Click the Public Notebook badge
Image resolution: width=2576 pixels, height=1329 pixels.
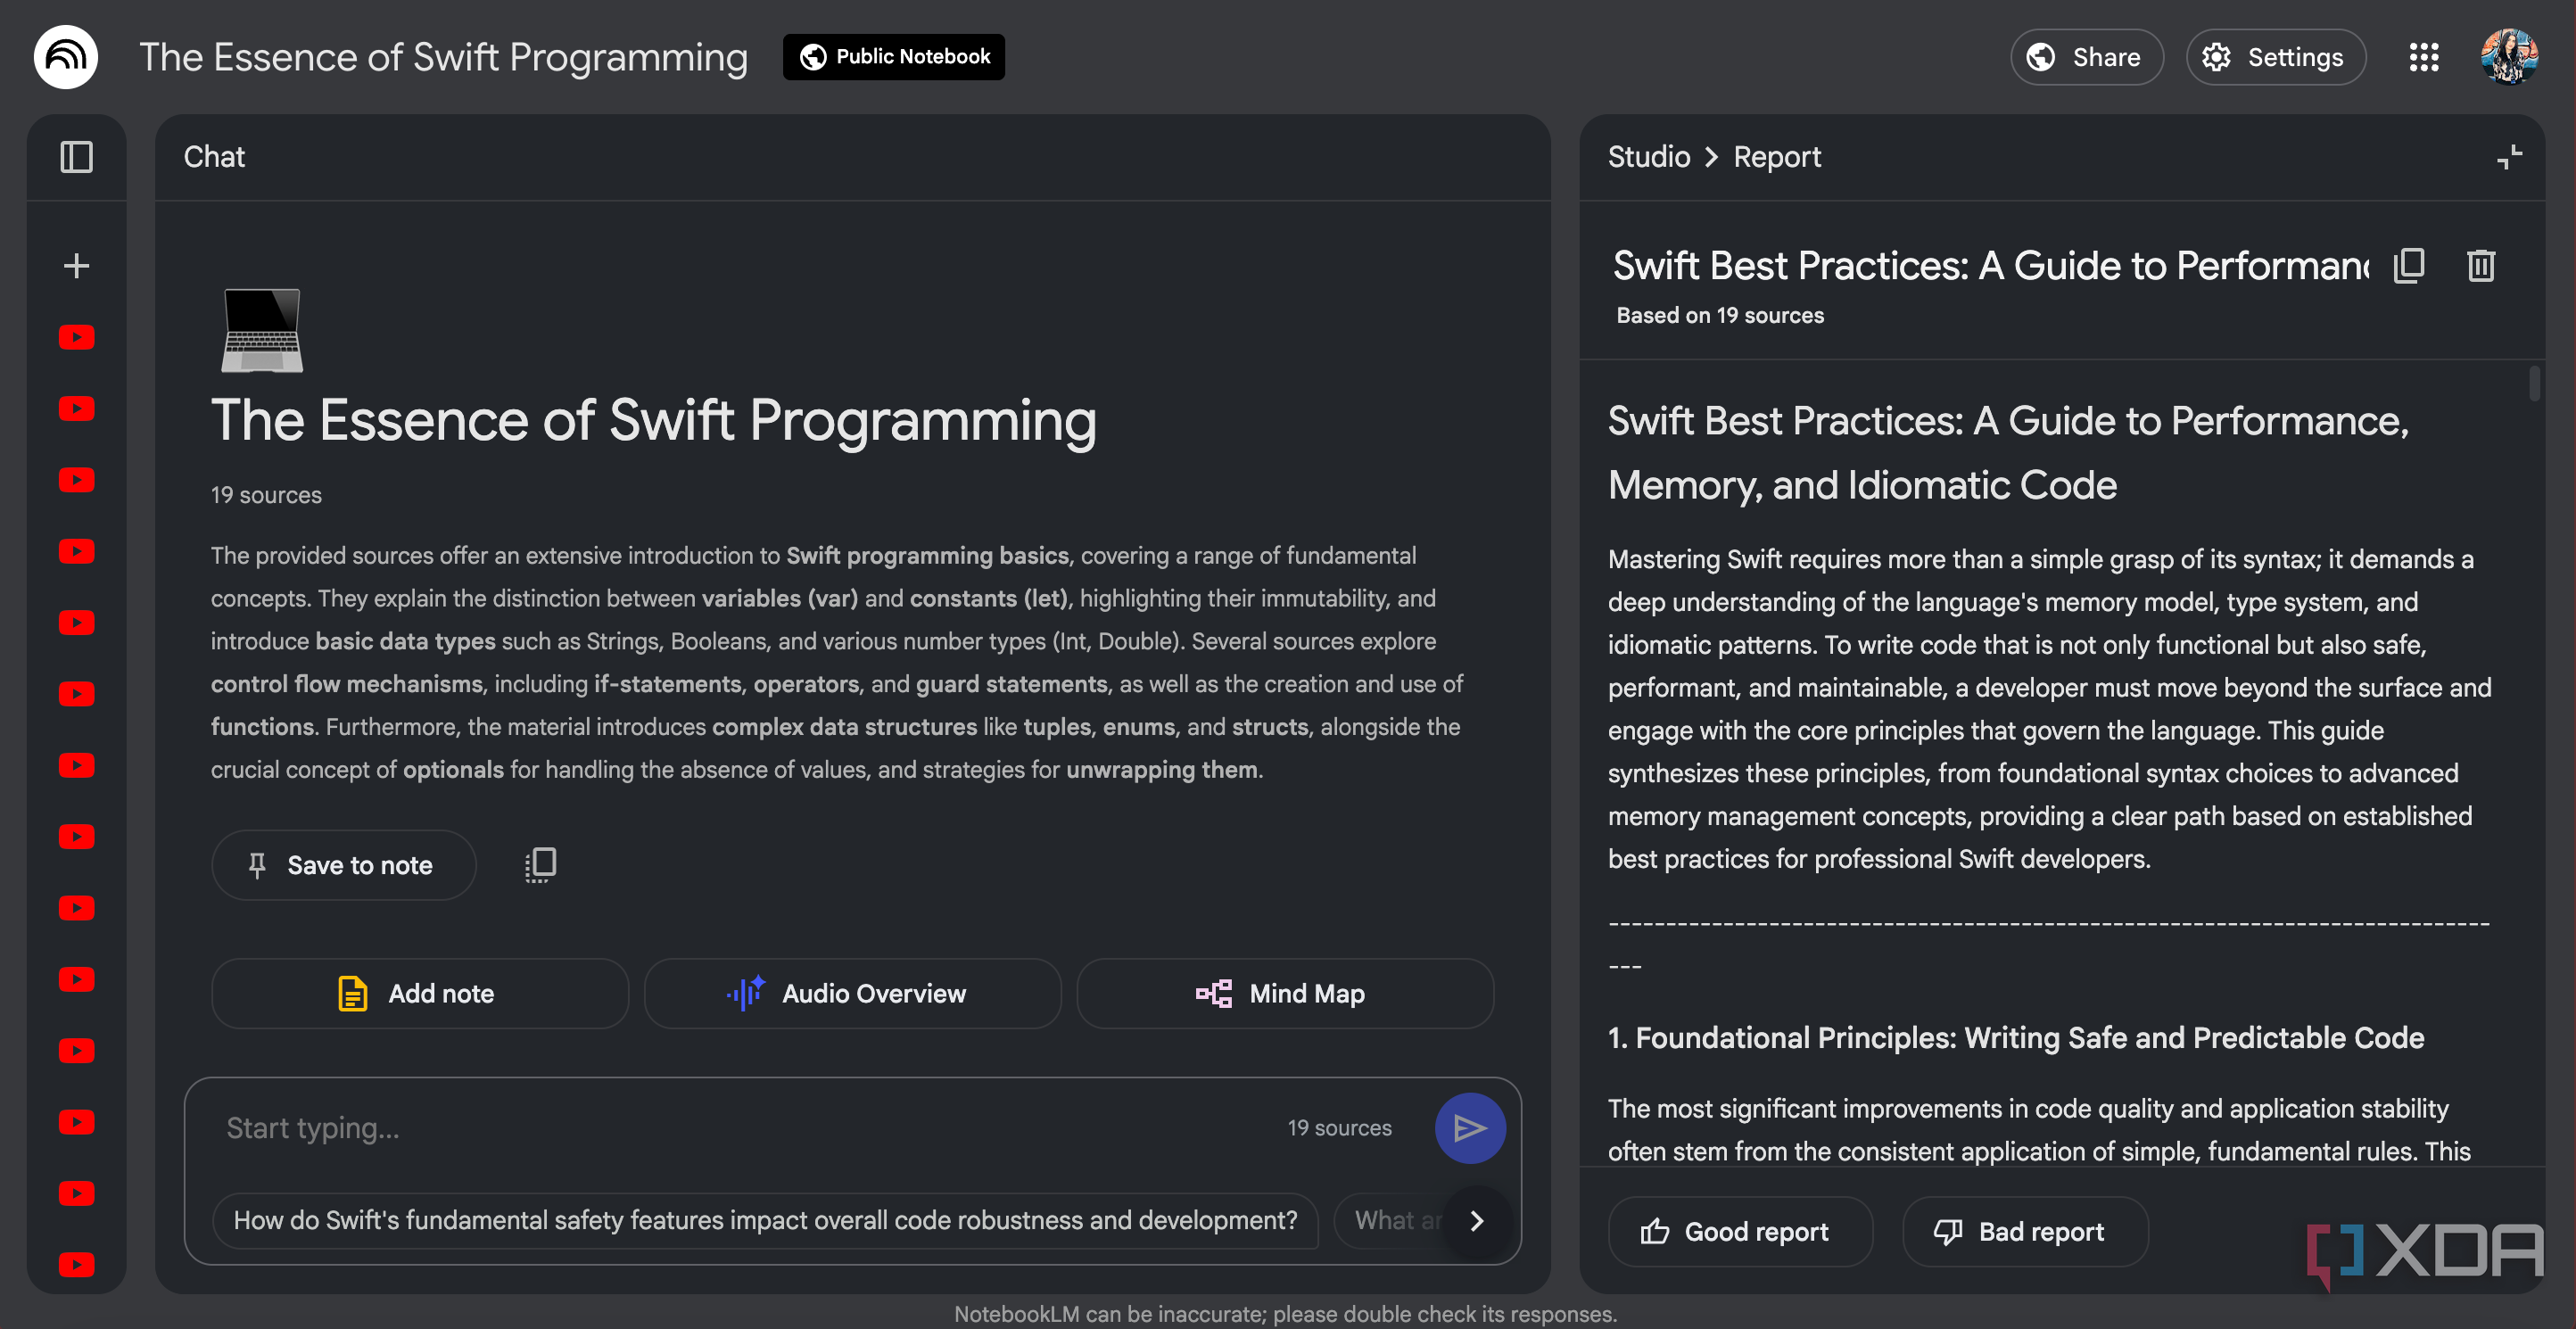tap(894, 57)
